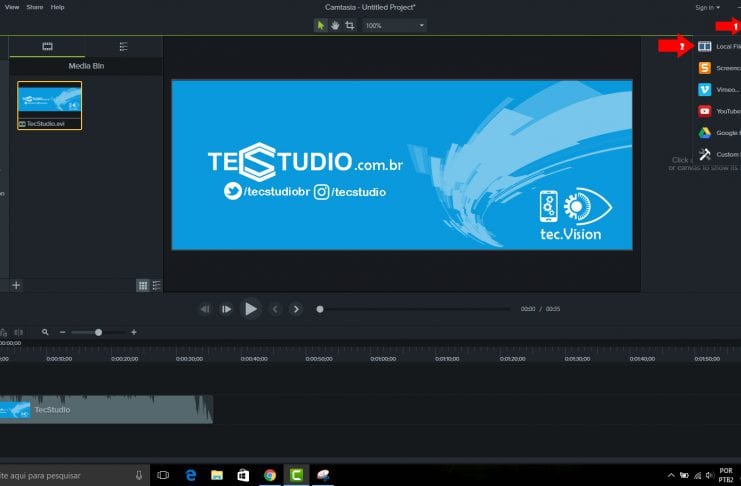
Task: Open File Explorer from taskbar
Action: coord(217,475)
